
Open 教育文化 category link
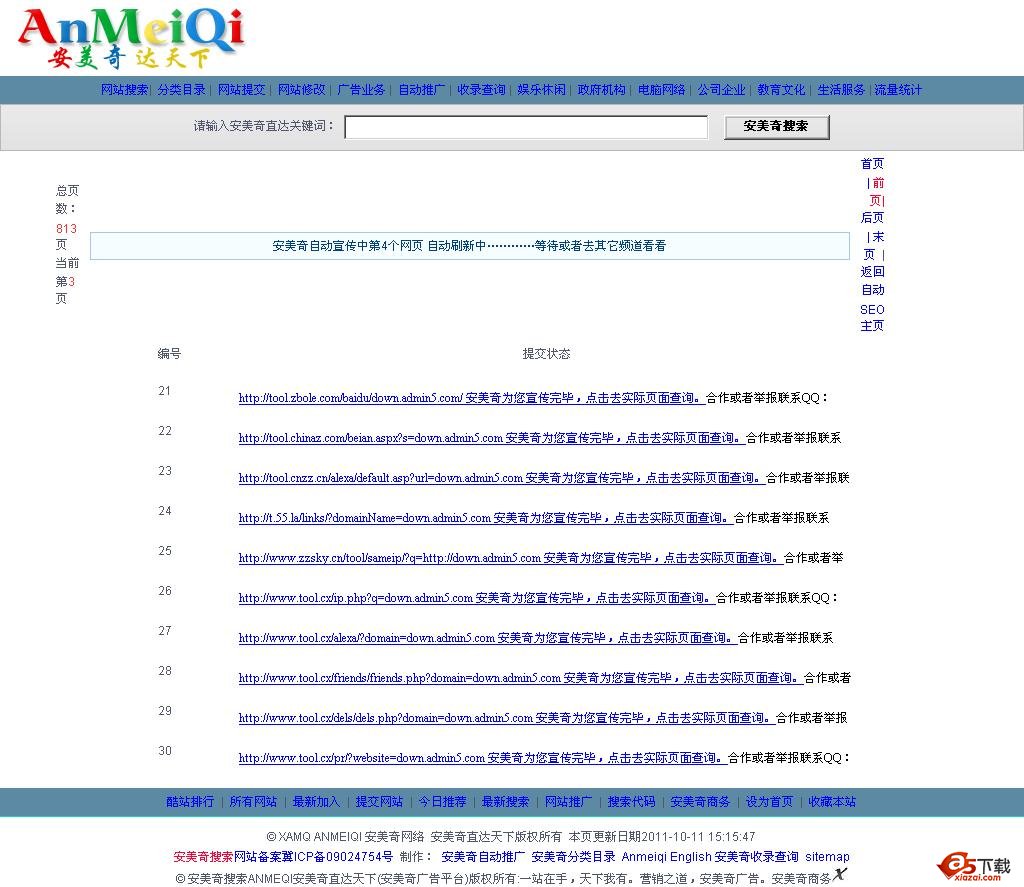(x=781, y=89)
